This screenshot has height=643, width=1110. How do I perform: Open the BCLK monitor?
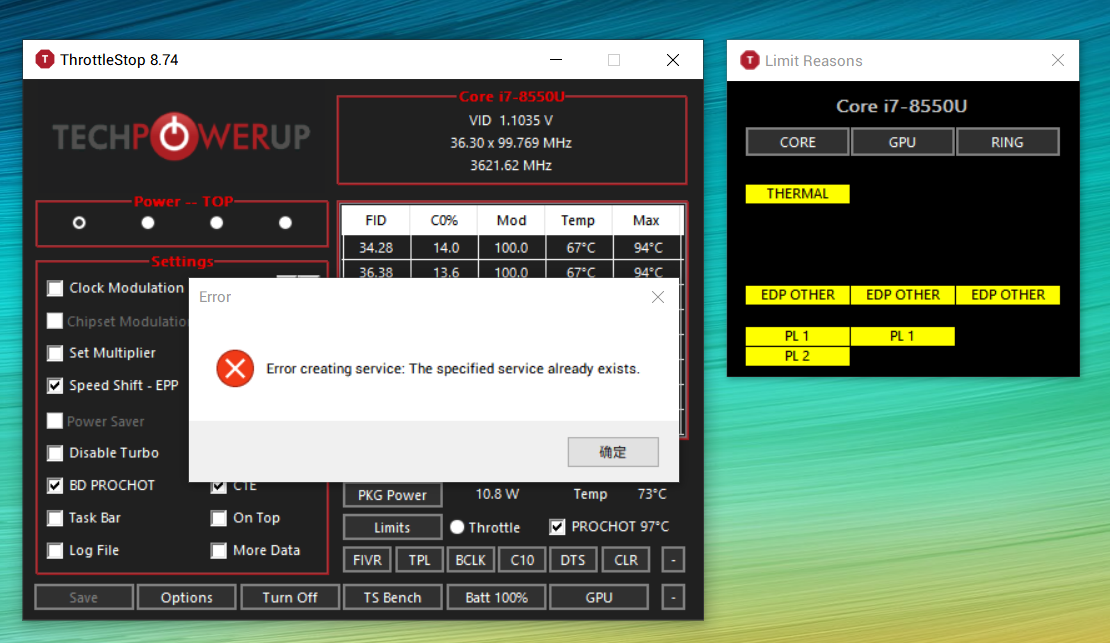click(470, 559)
